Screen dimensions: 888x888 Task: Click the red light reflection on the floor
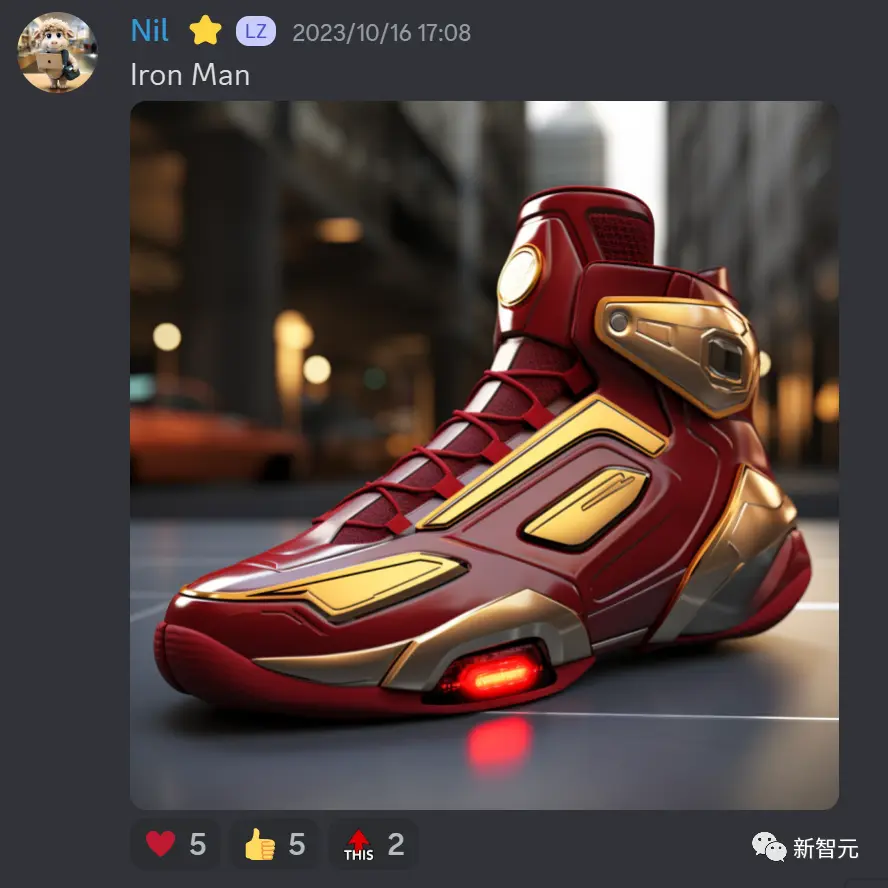(500, 744)
